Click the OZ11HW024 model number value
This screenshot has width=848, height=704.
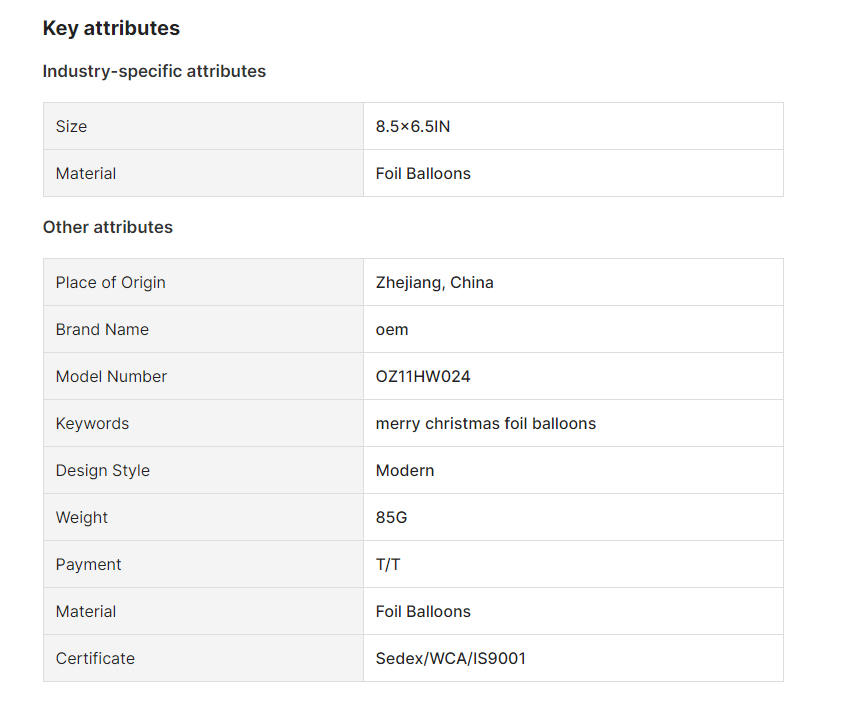(423, 376)
